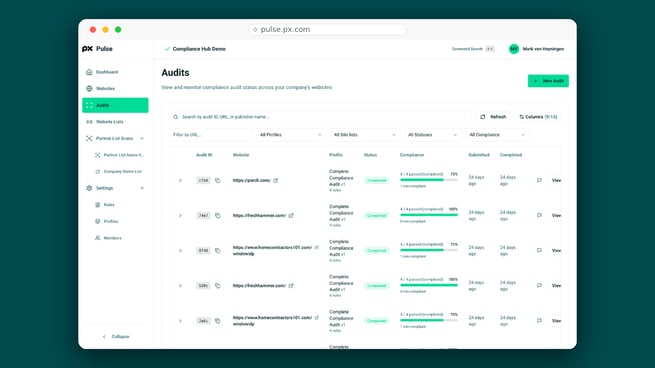
Task: View the third audit row details
Action: click(x=556, y=251)
